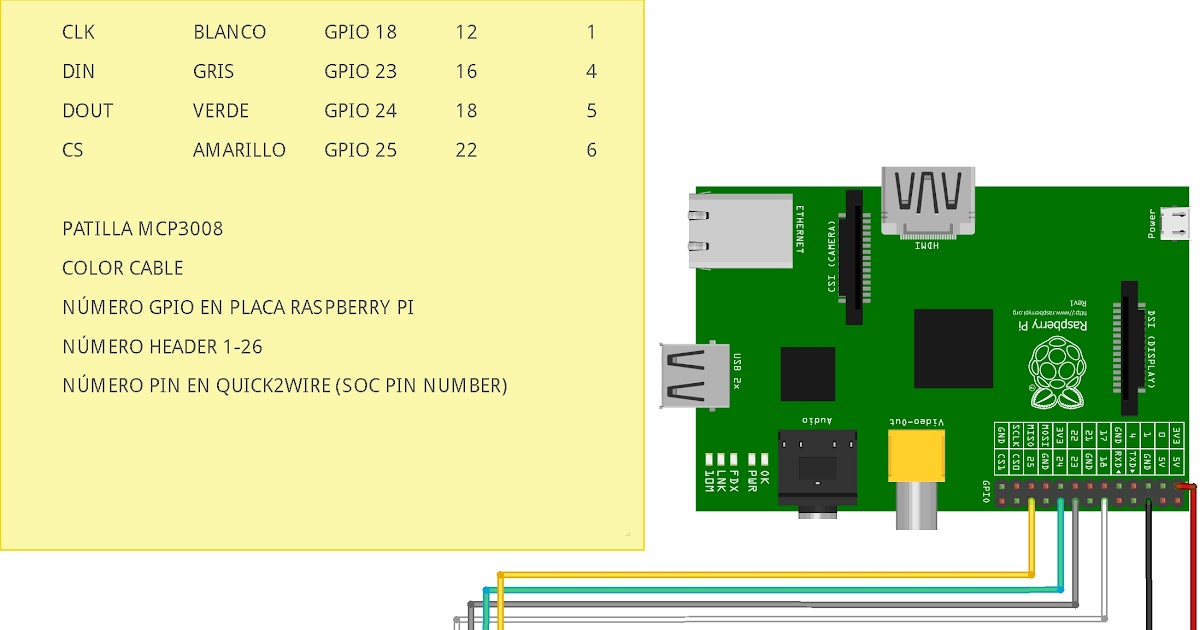The height and width of the screenshot is (630, 1200).
Task: Click the USB 2x port
Action: point(696,374)
